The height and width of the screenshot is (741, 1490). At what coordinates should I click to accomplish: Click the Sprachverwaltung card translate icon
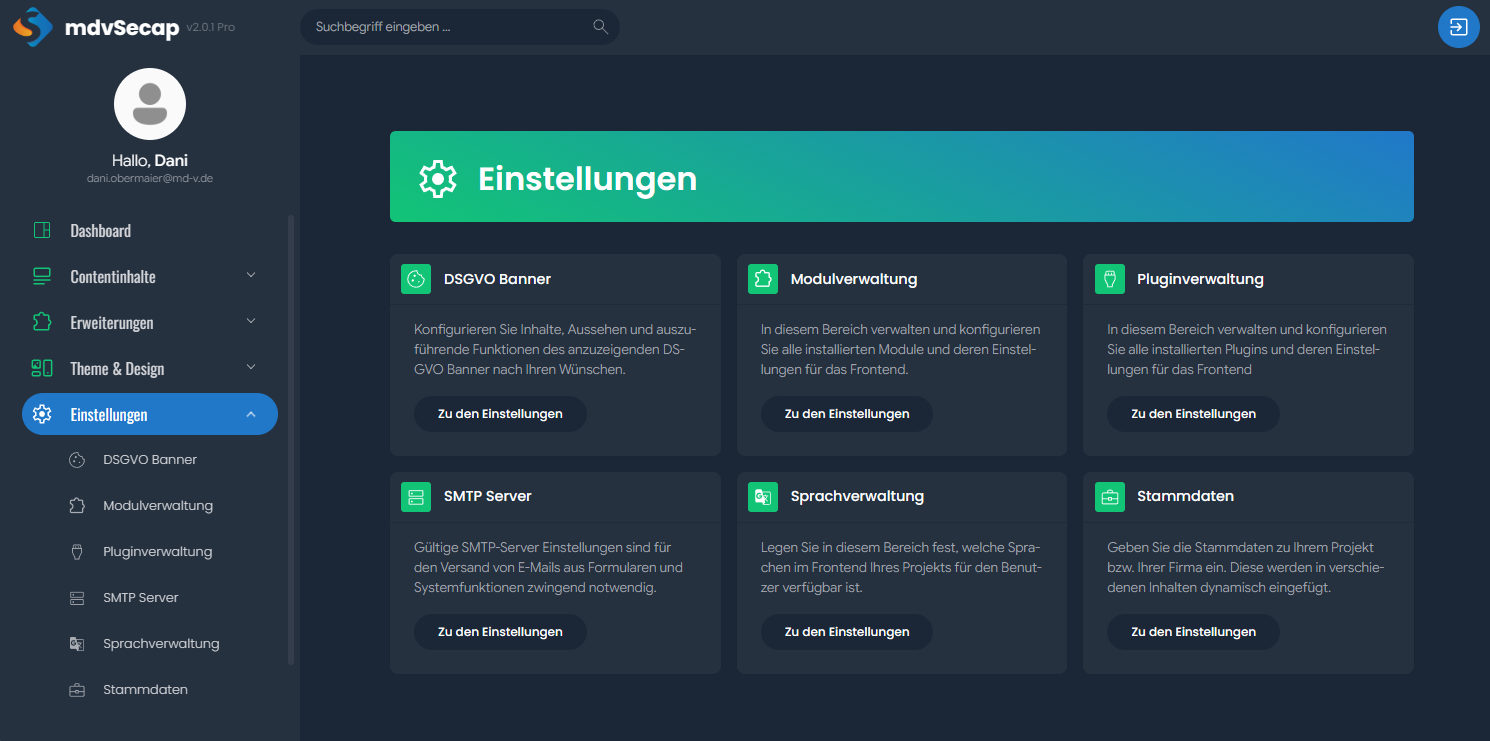762,497
